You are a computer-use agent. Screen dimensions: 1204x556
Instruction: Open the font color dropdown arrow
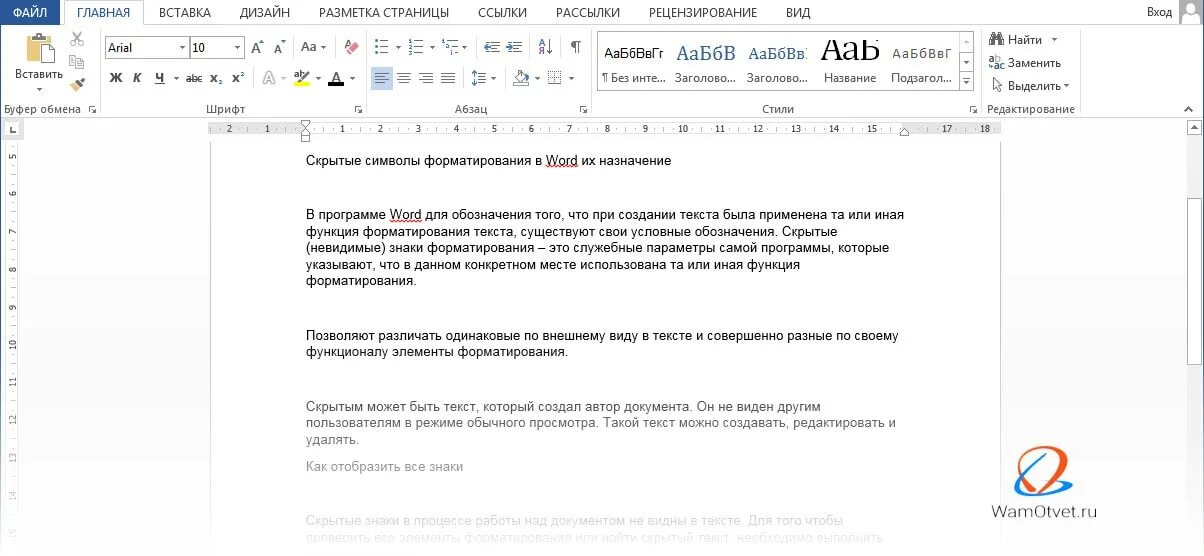pos(353,78)
